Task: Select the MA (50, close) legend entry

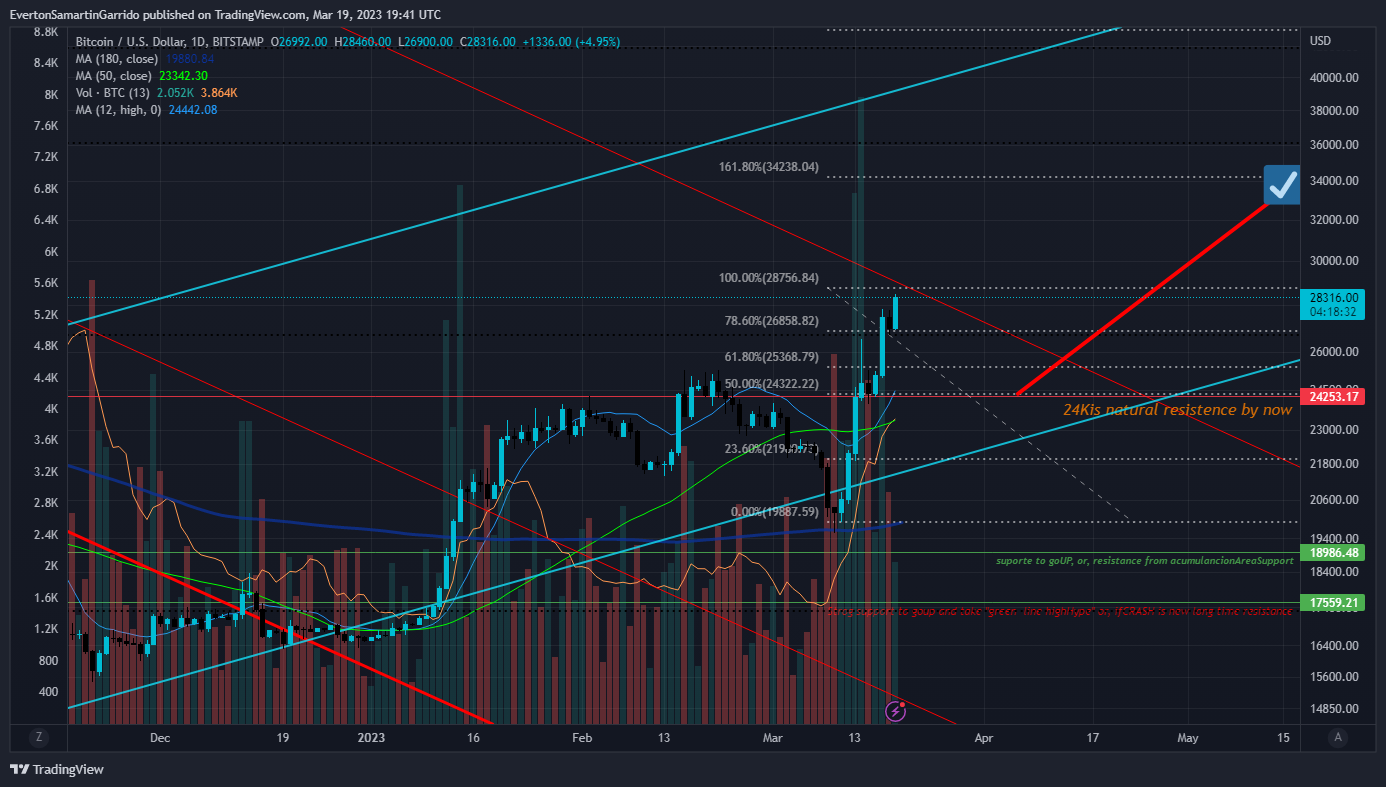Action: click(x=114, y=76)
